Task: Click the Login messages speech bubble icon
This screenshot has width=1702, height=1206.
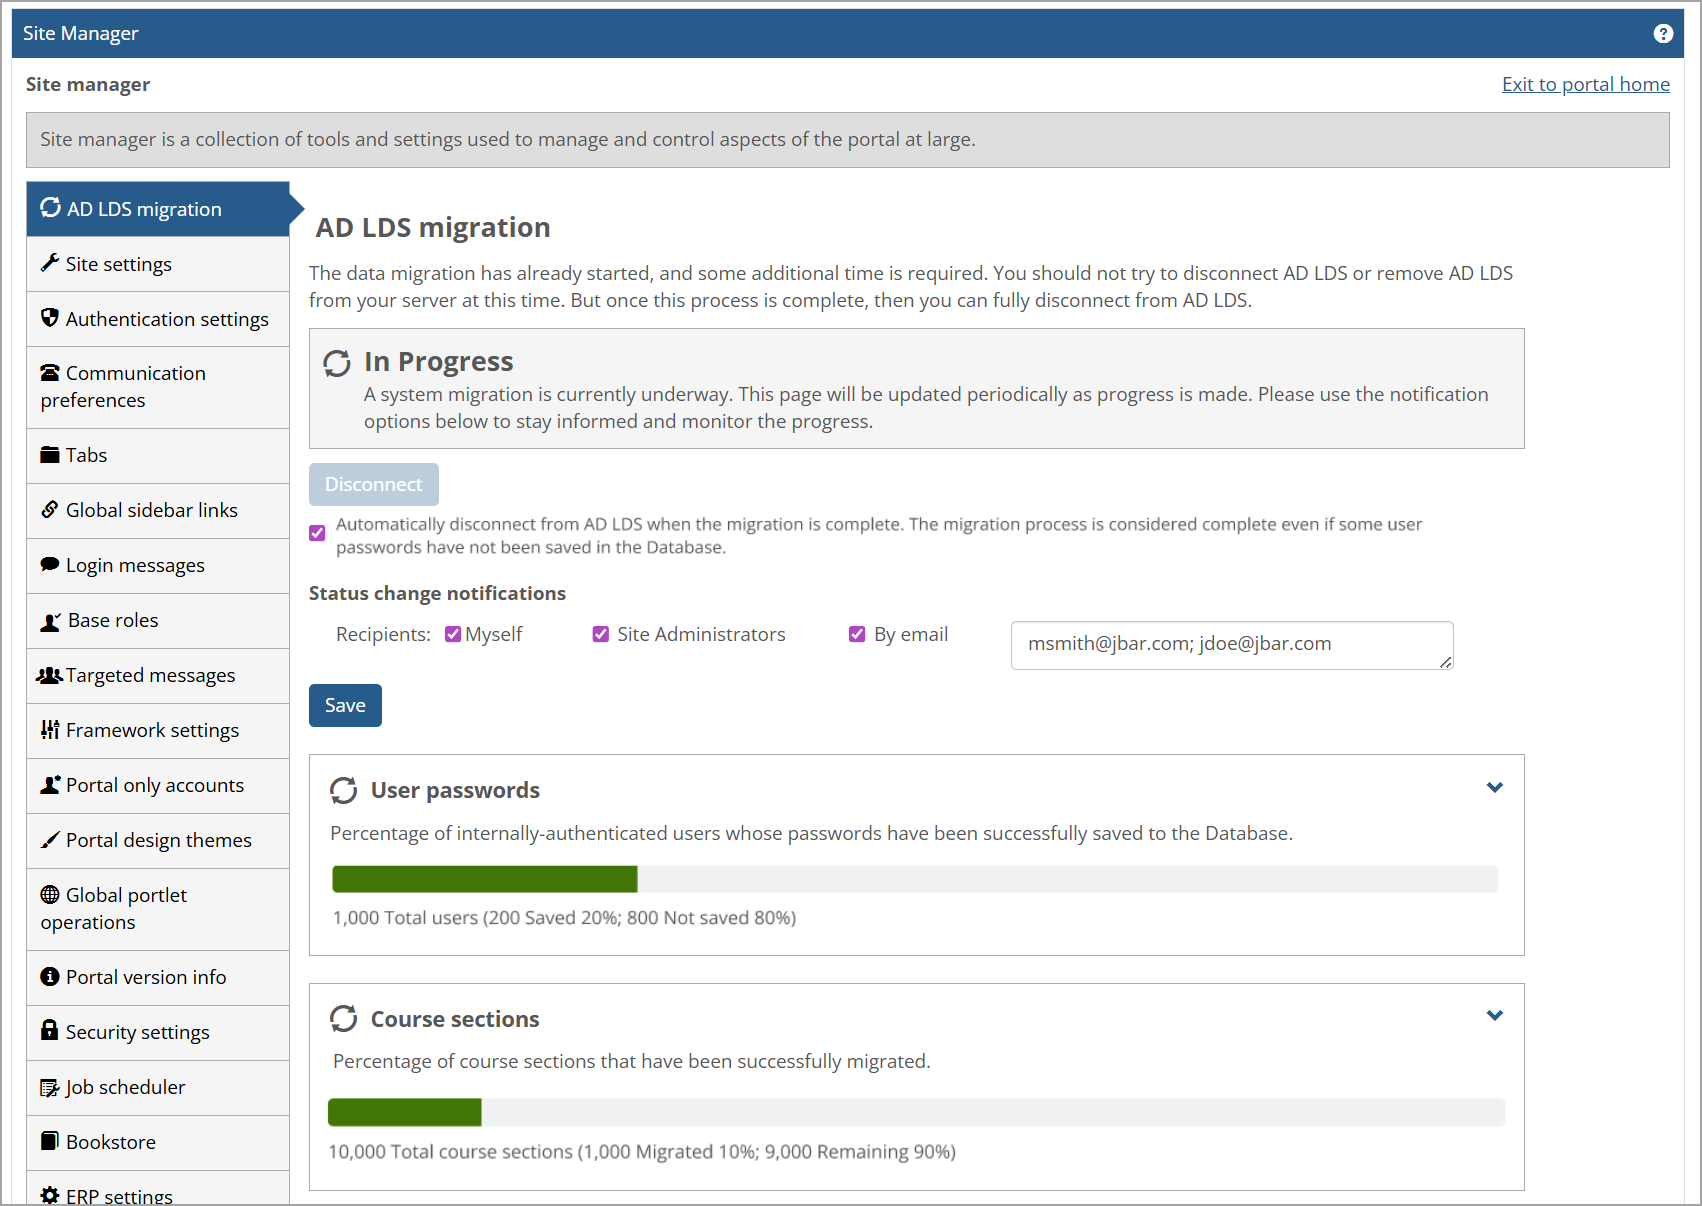Action: pos(50,564)
